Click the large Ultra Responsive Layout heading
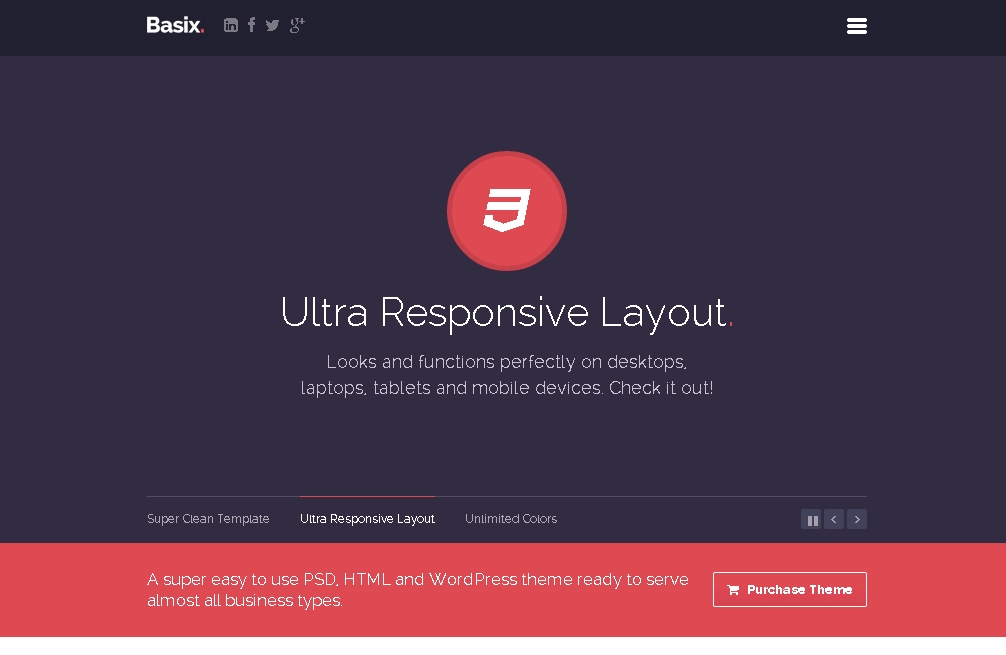The image size is (1006, 655). point(503,312)
